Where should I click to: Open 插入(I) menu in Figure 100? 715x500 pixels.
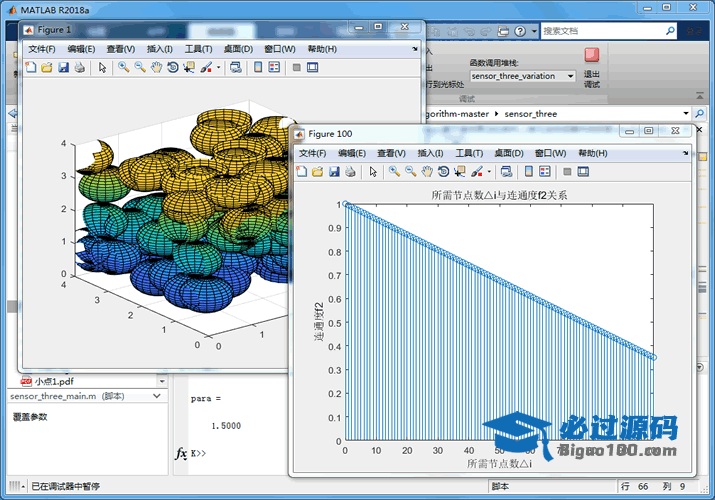coord(430,154)
